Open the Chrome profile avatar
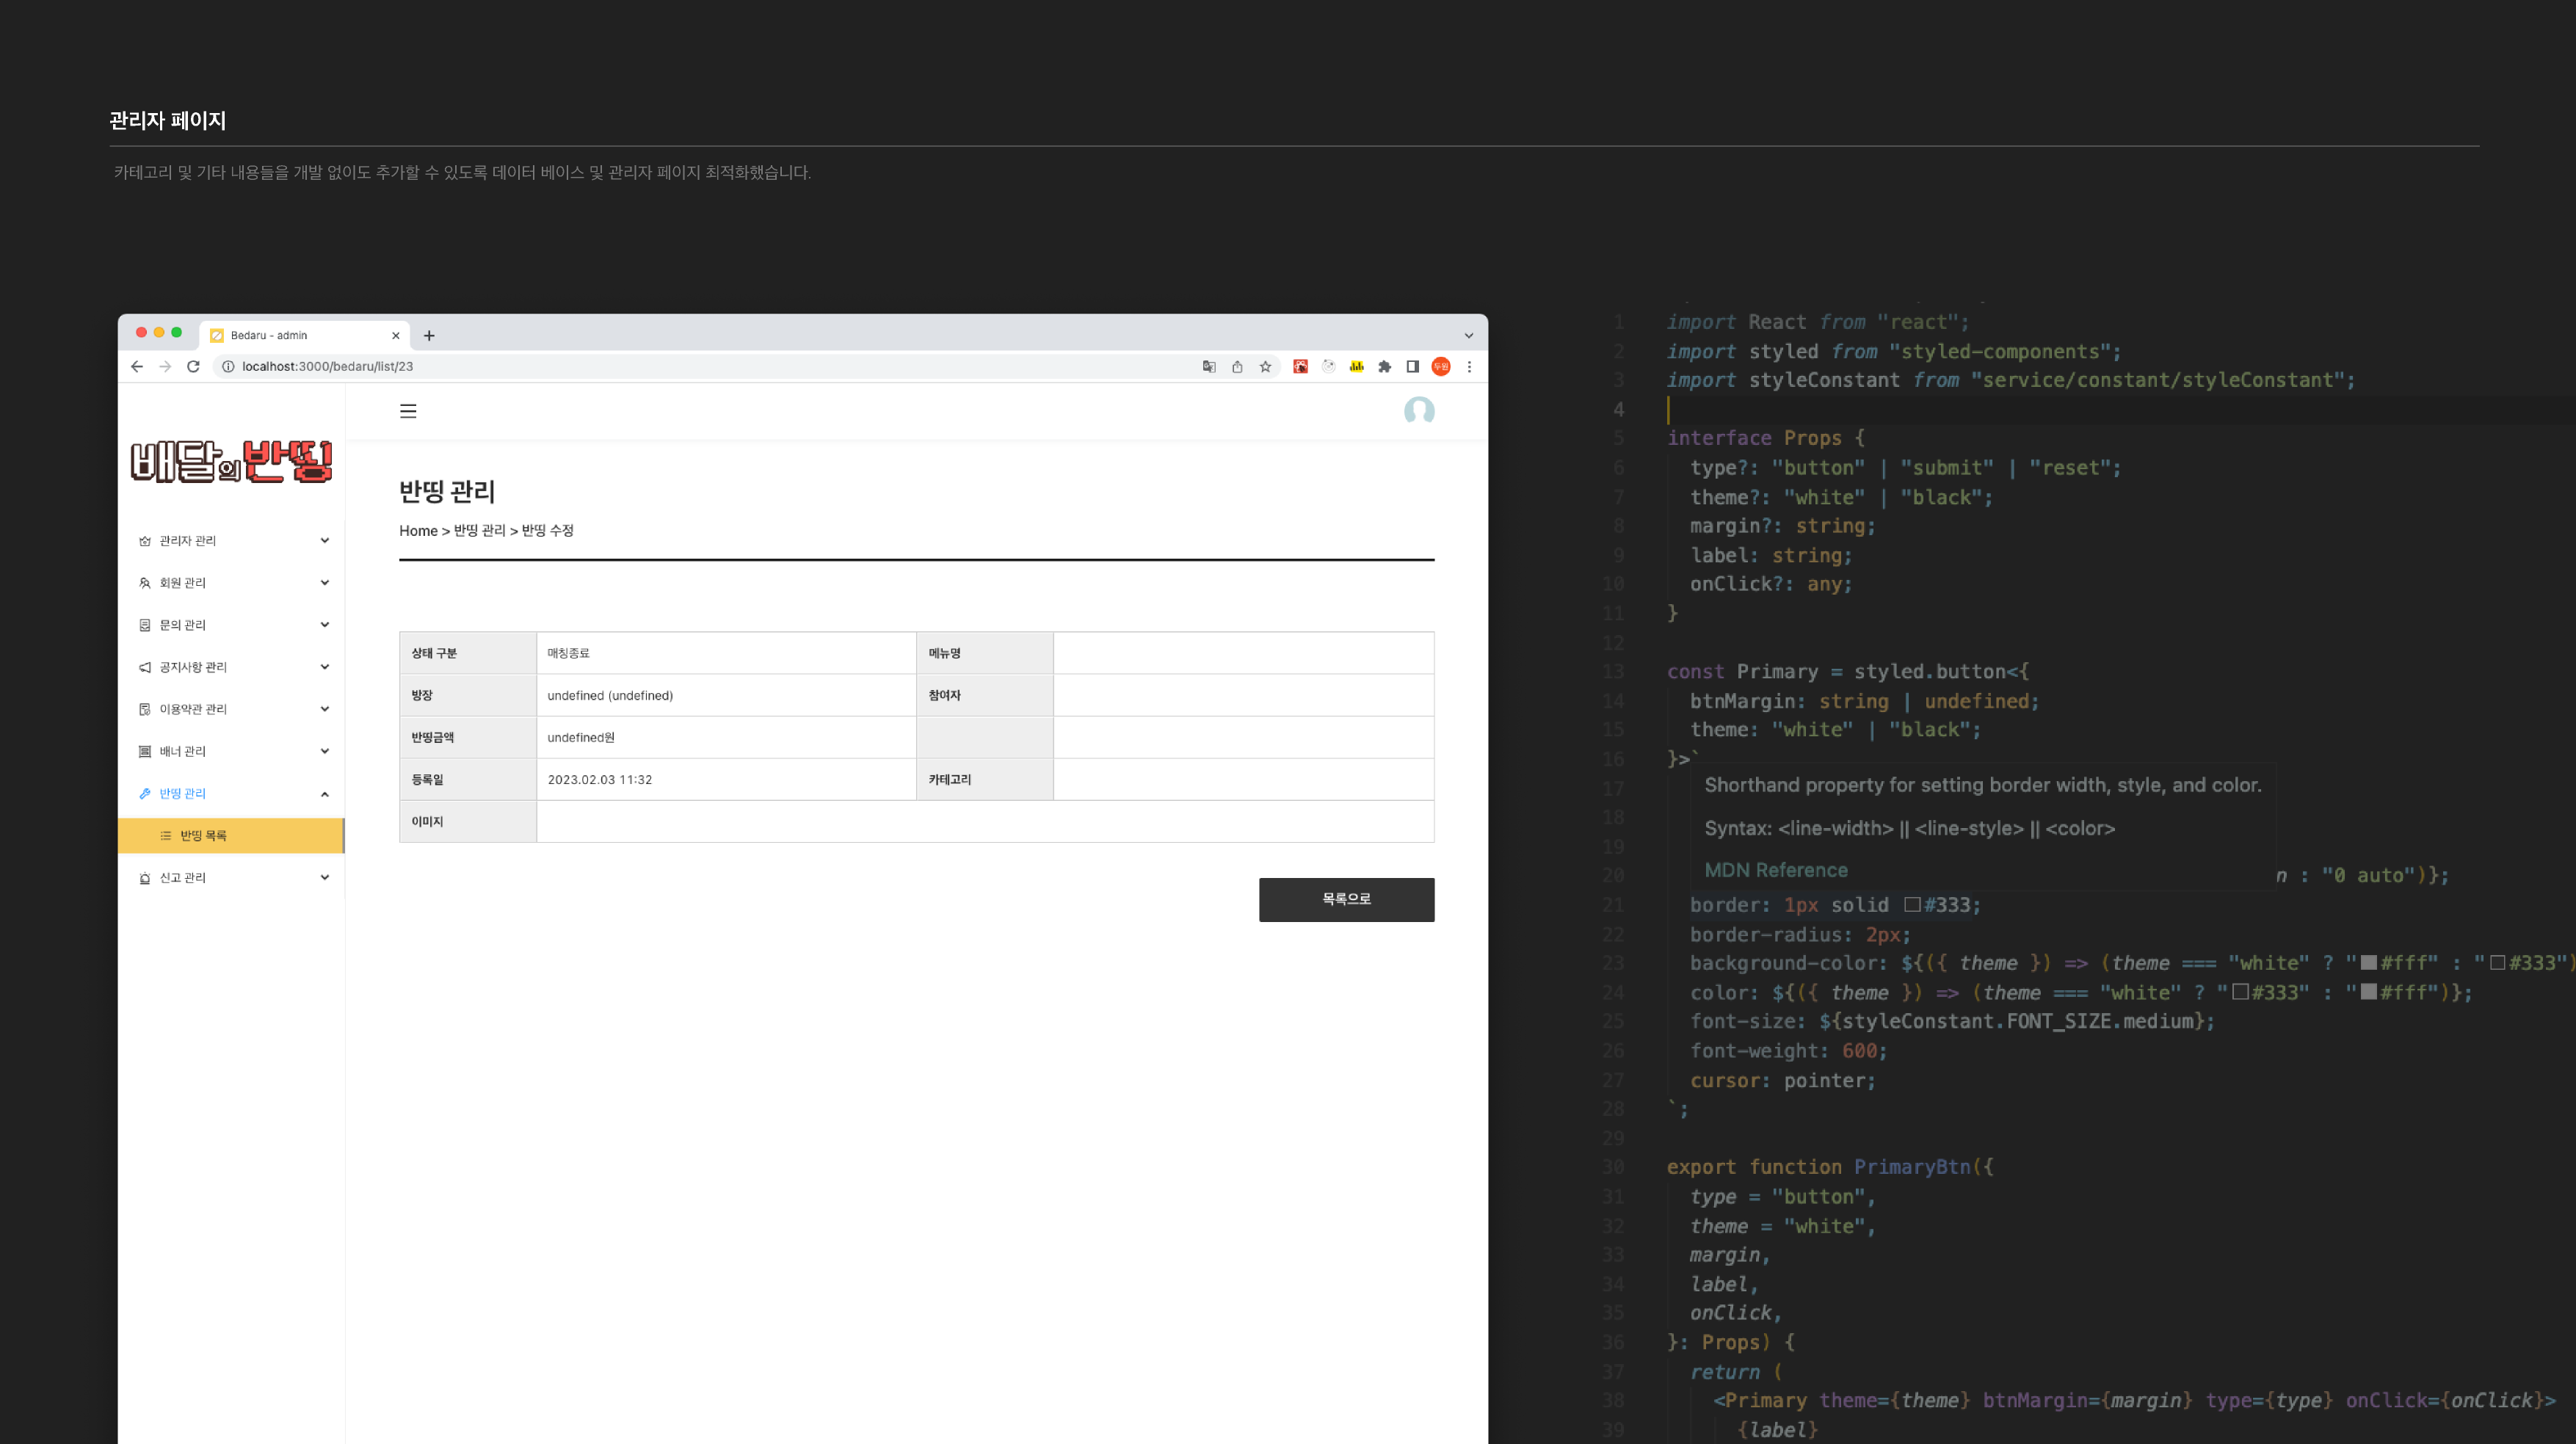 tap(1441, 366)
